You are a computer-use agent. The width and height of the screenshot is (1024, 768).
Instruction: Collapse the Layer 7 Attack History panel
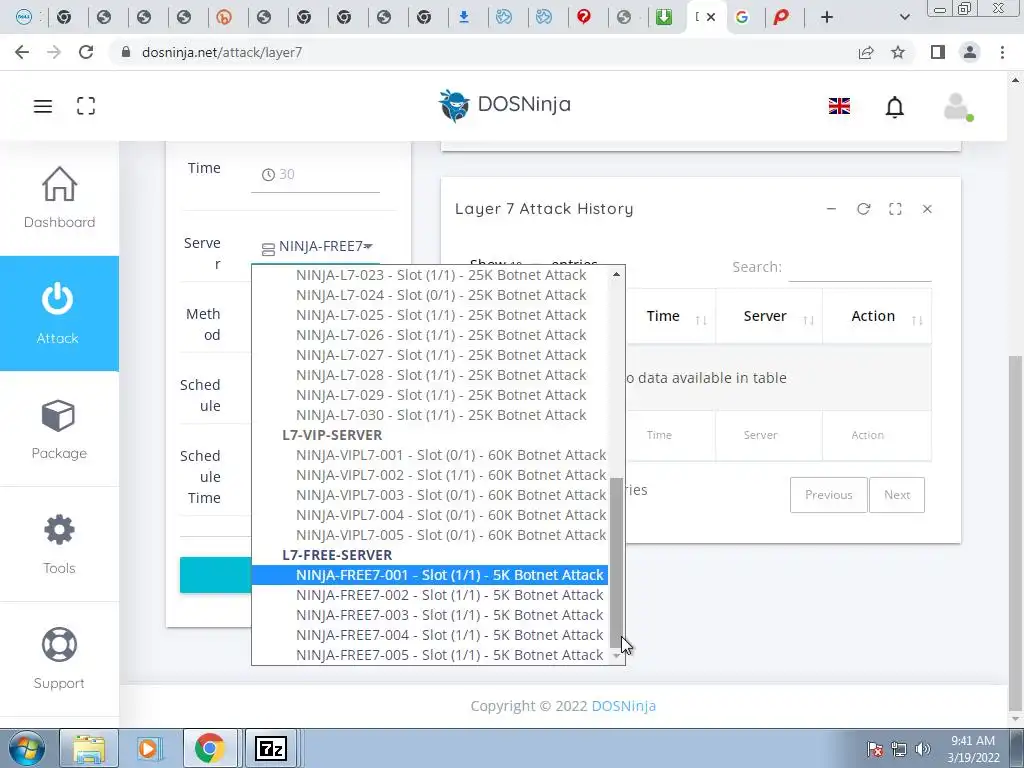tap(831, 209)
